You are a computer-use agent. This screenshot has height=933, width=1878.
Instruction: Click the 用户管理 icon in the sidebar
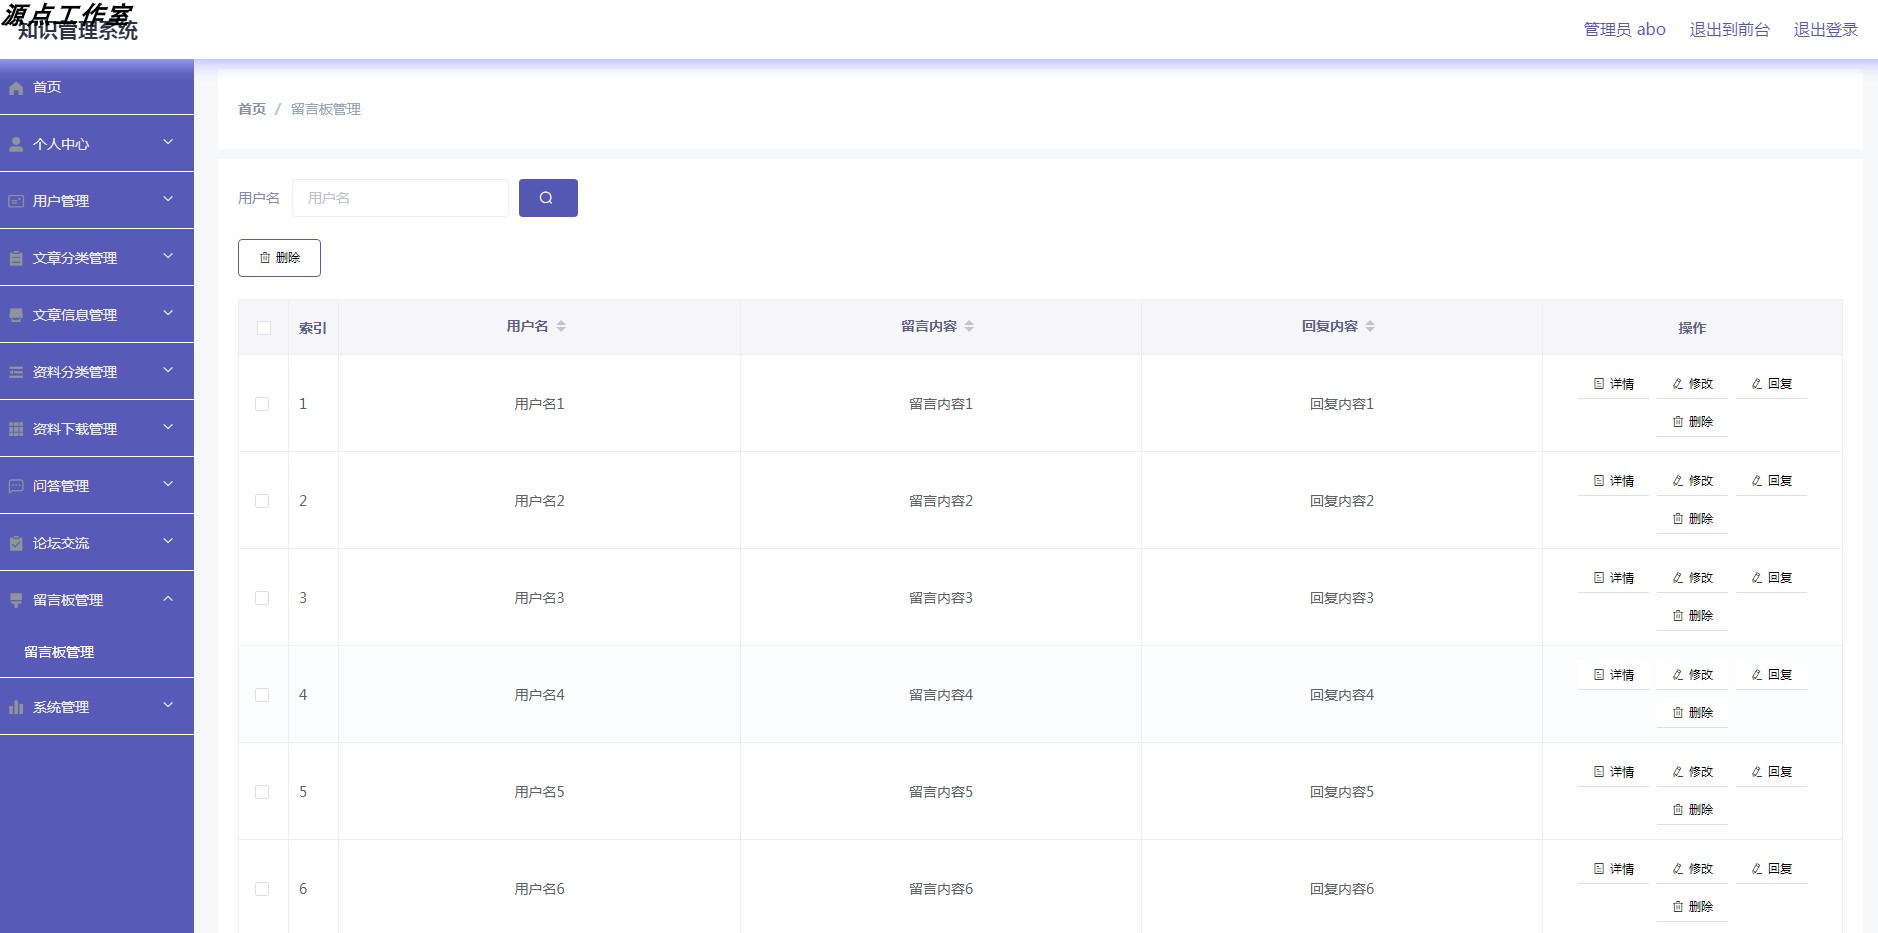[x=16, y=200]
